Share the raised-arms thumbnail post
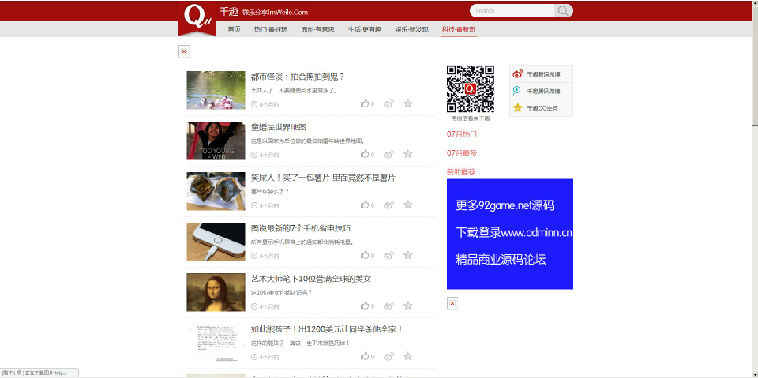Viewport: 758px width, 378px height. (x=388, y=154)
